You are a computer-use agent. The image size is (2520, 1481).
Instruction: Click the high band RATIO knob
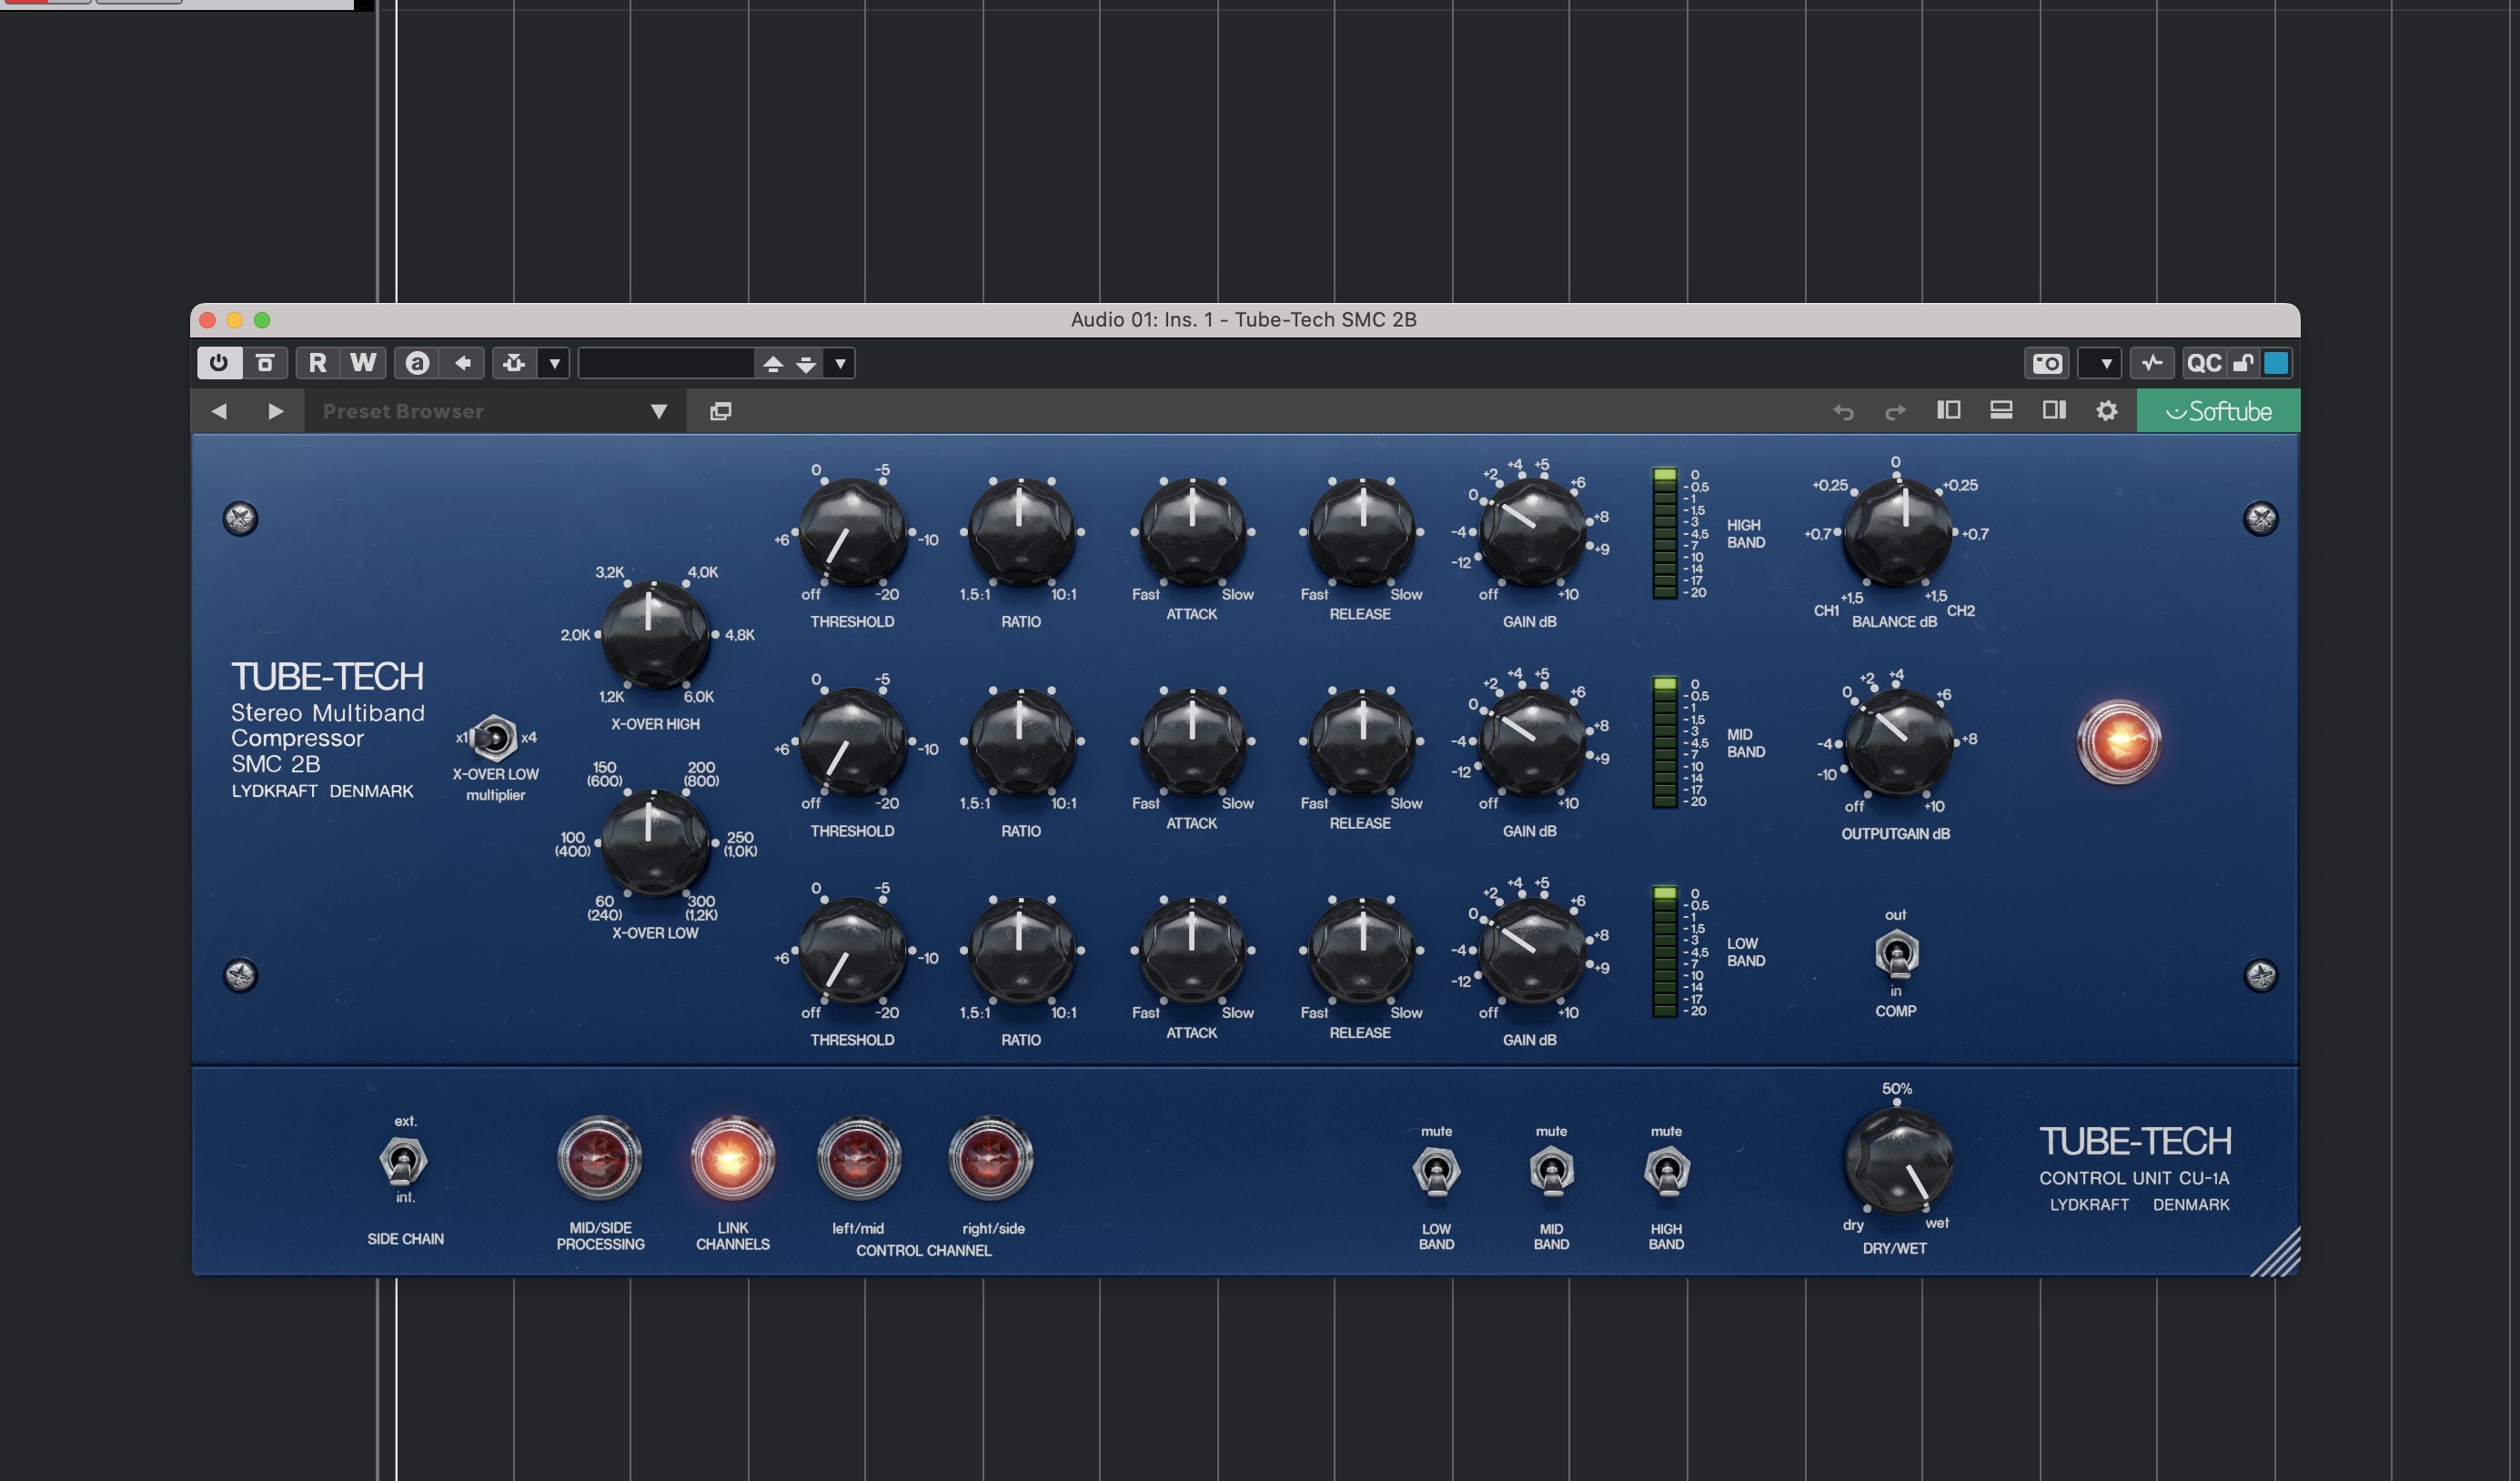click(x=1021, y=531)
